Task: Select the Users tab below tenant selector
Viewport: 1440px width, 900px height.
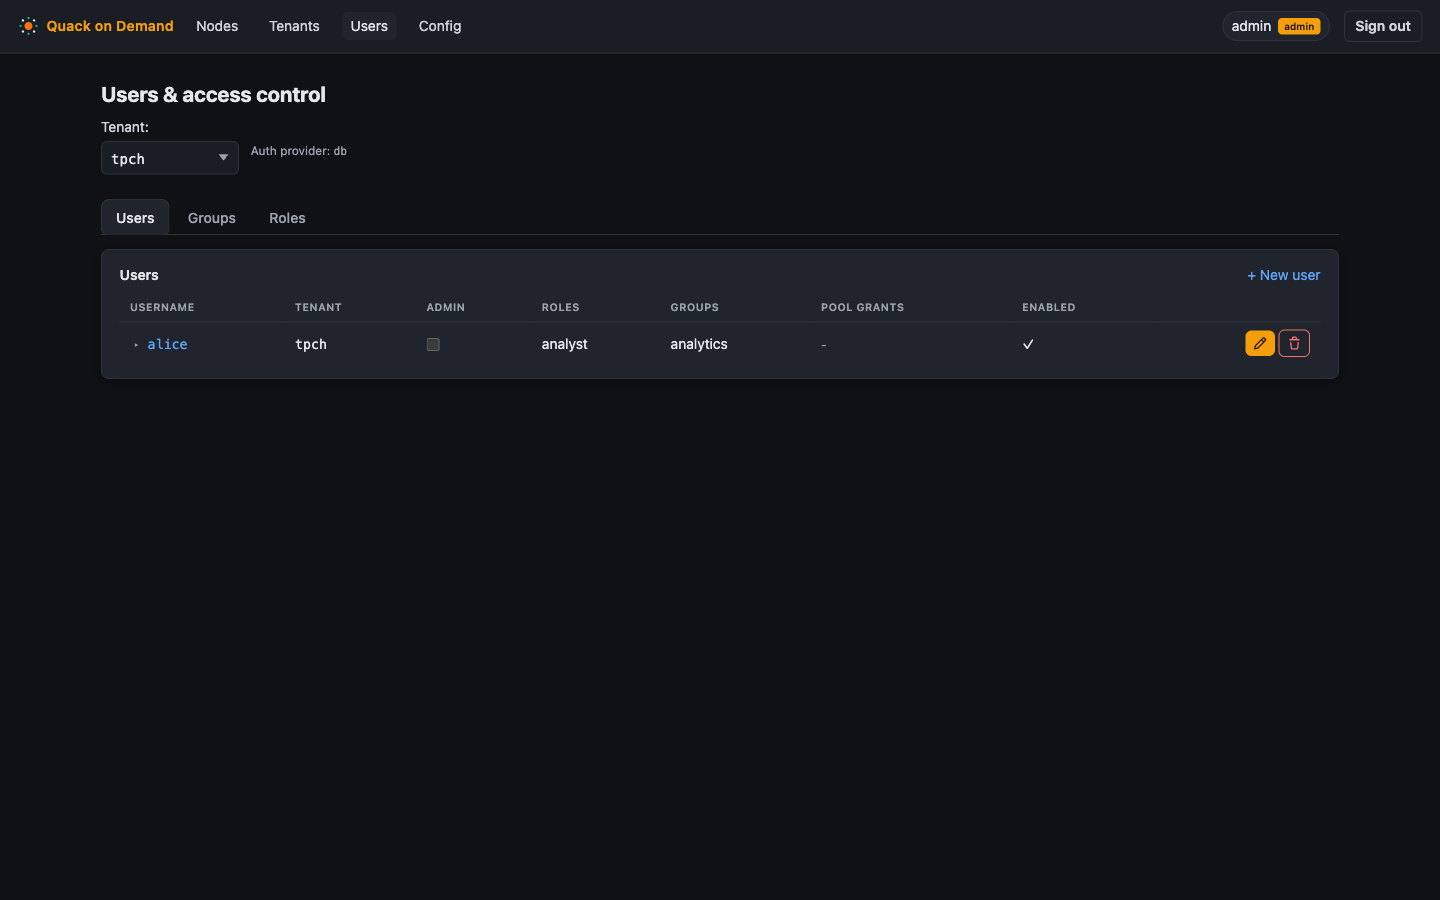Action: 135,218
